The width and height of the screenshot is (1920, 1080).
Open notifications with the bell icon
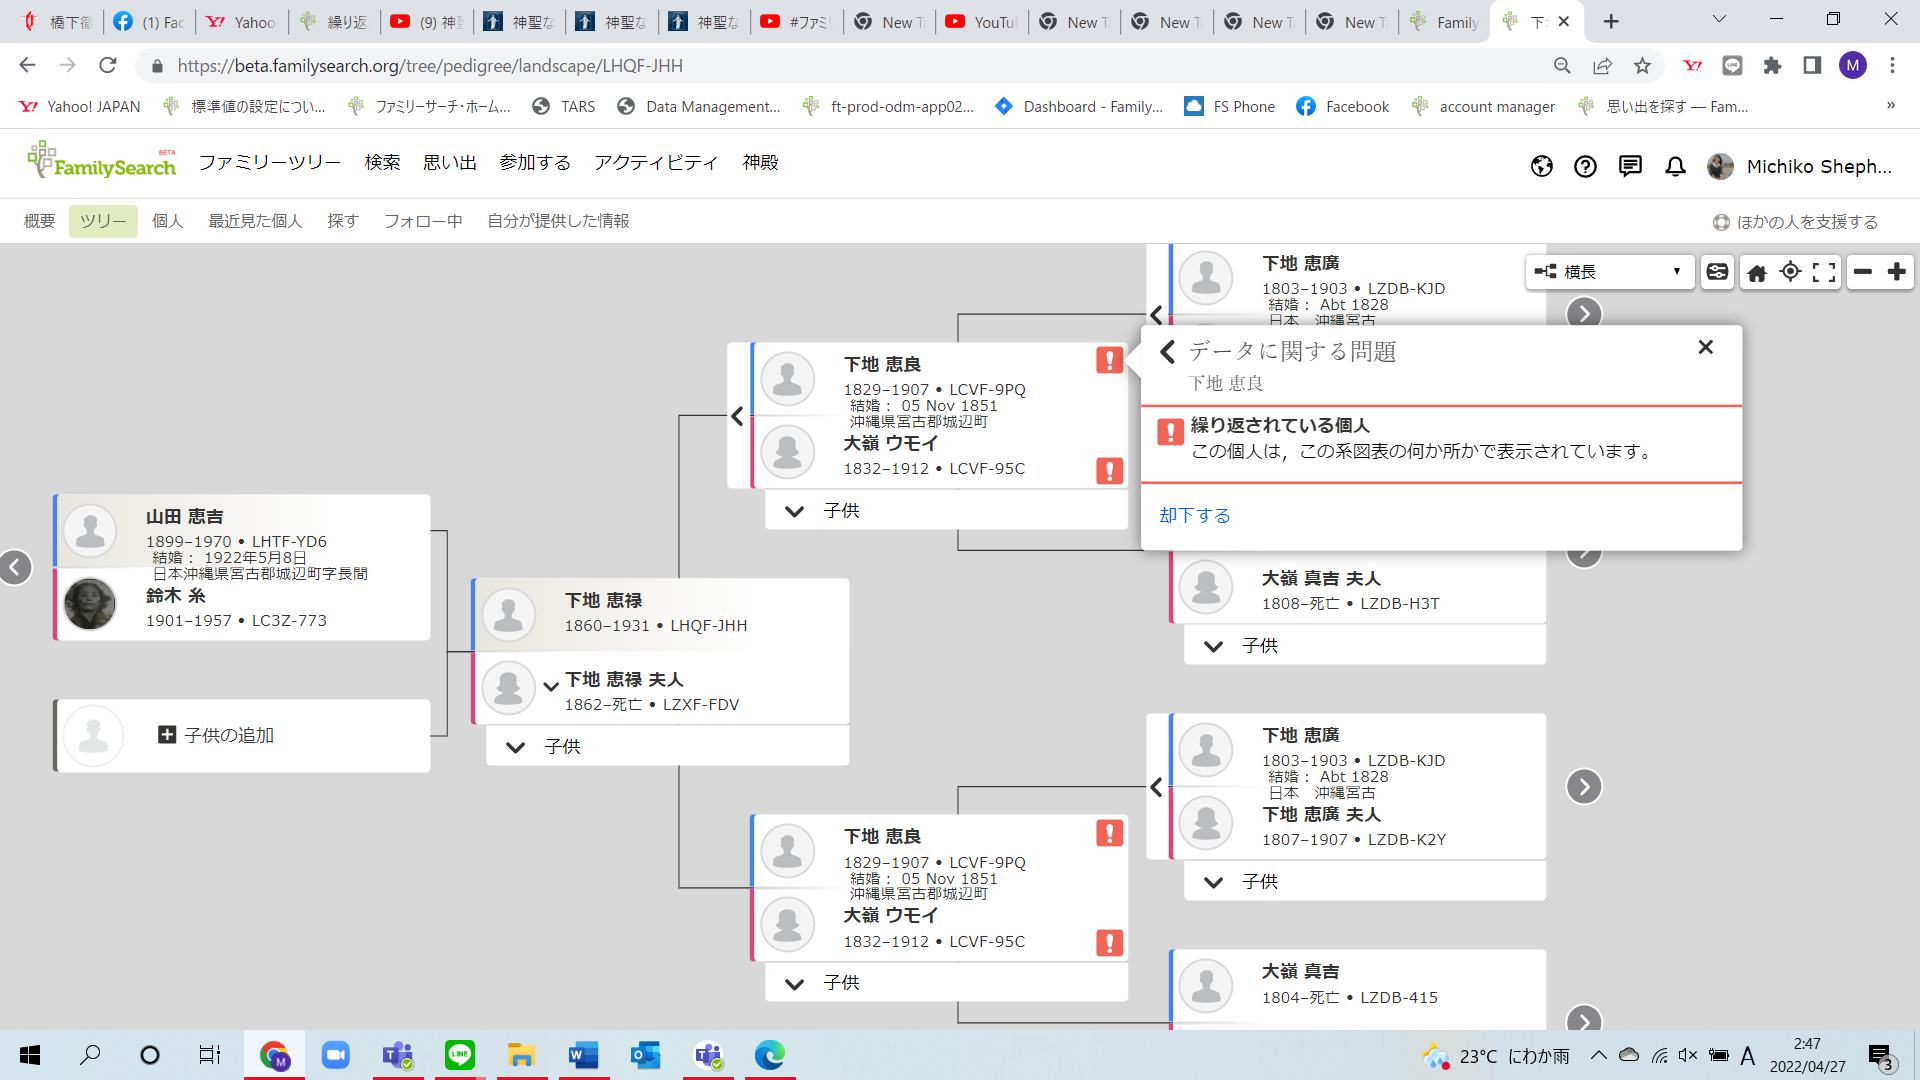click(1674, 167)
